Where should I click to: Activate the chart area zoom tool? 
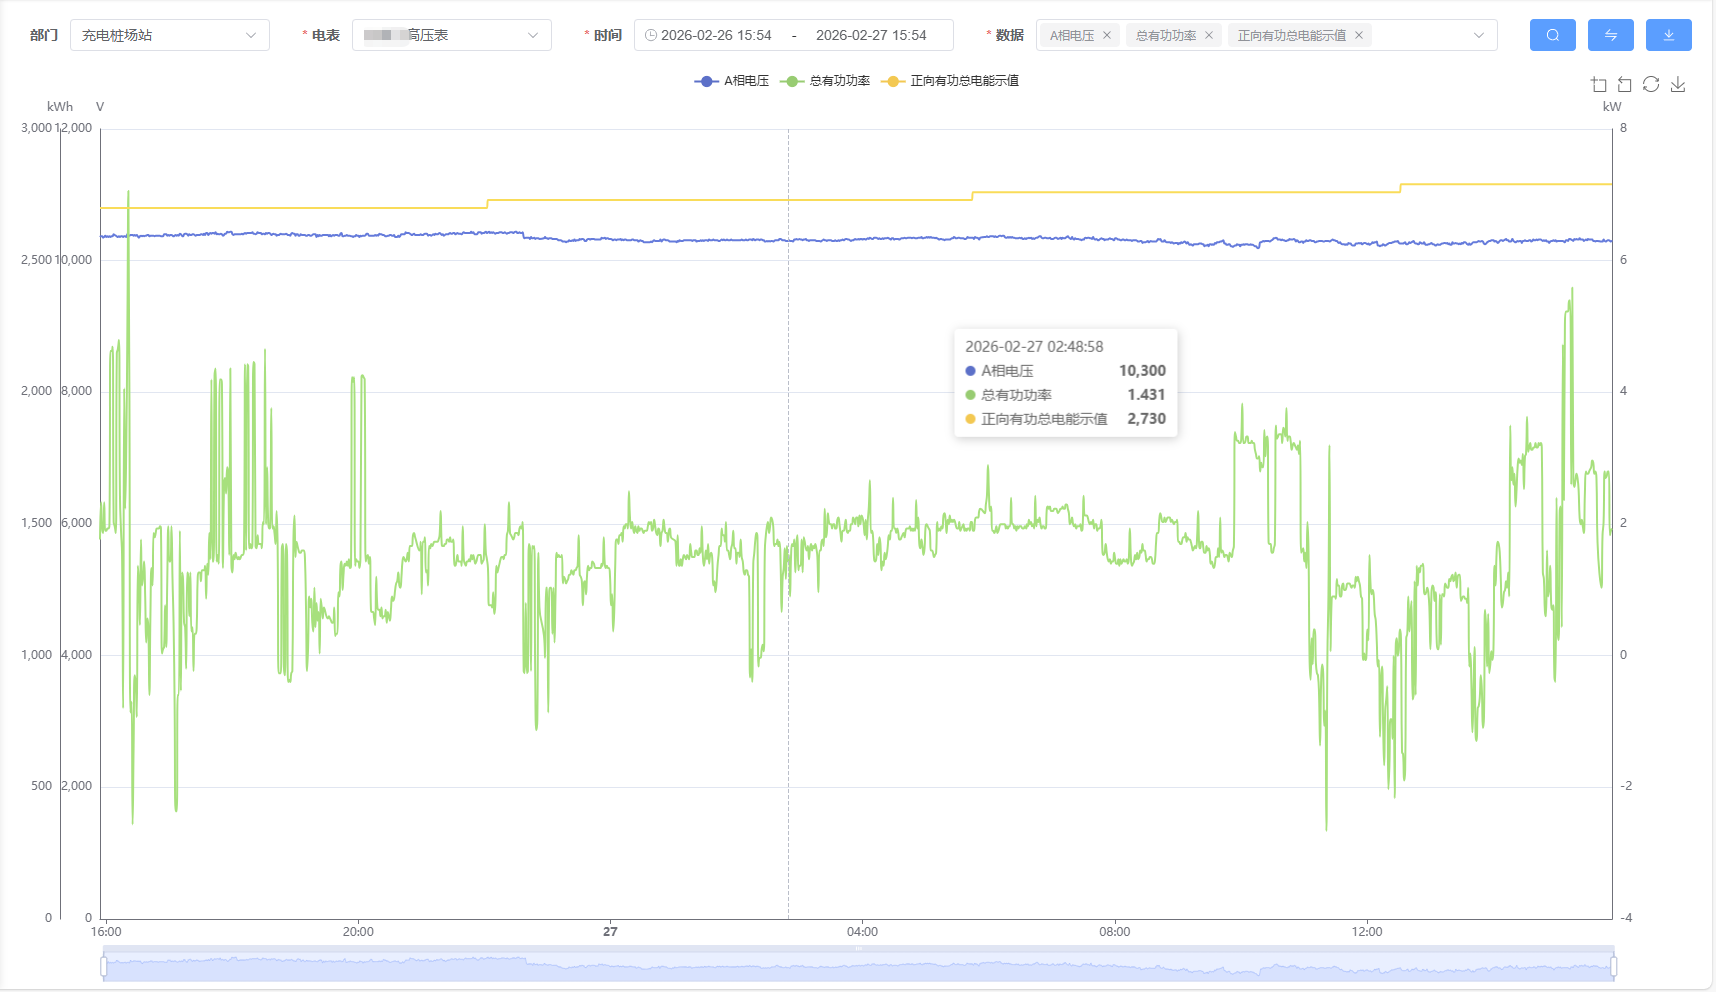point(1598,85)
